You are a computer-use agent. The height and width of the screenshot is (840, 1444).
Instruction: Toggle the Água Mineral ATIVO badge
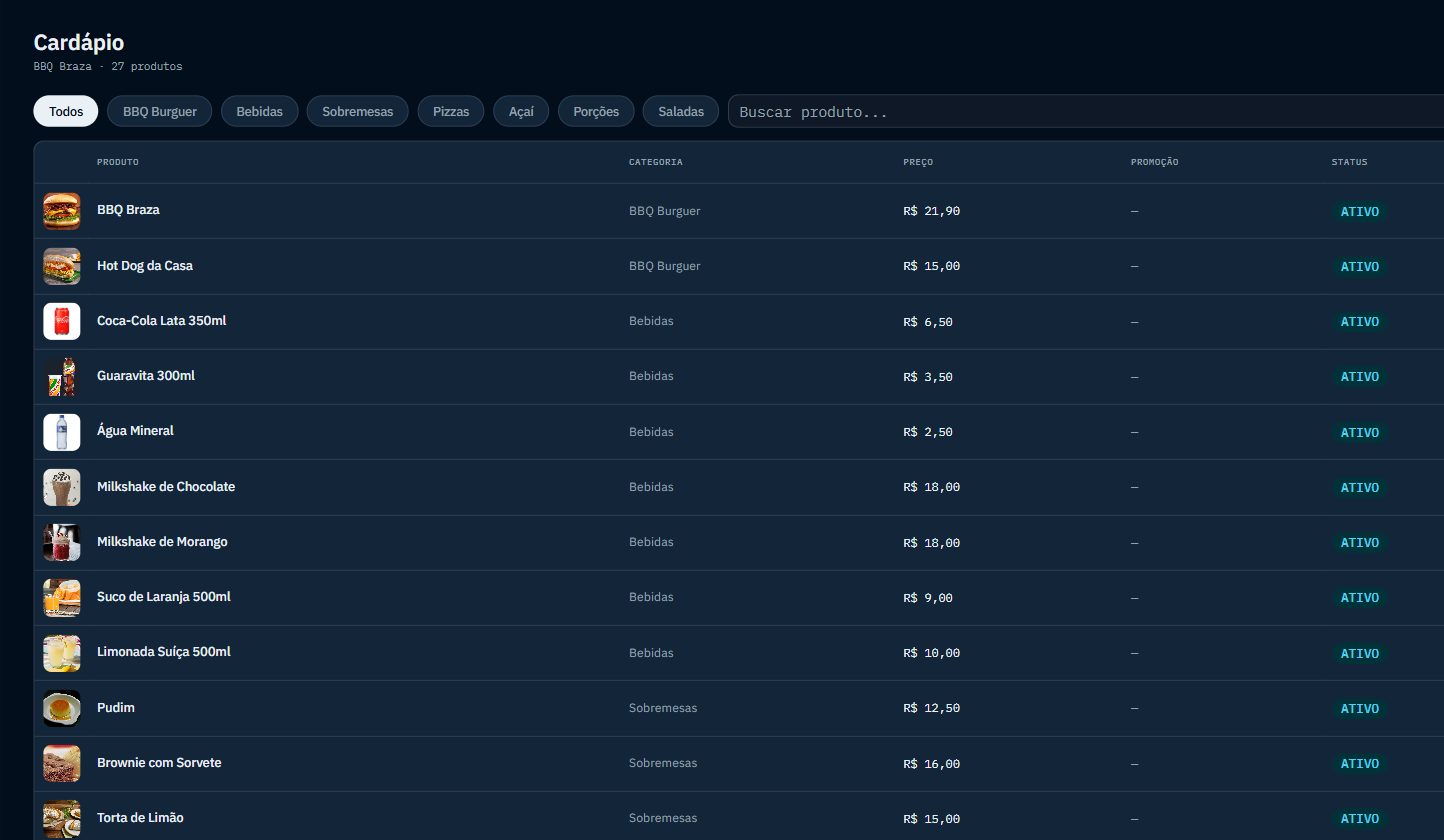(x=1360, y=433)
